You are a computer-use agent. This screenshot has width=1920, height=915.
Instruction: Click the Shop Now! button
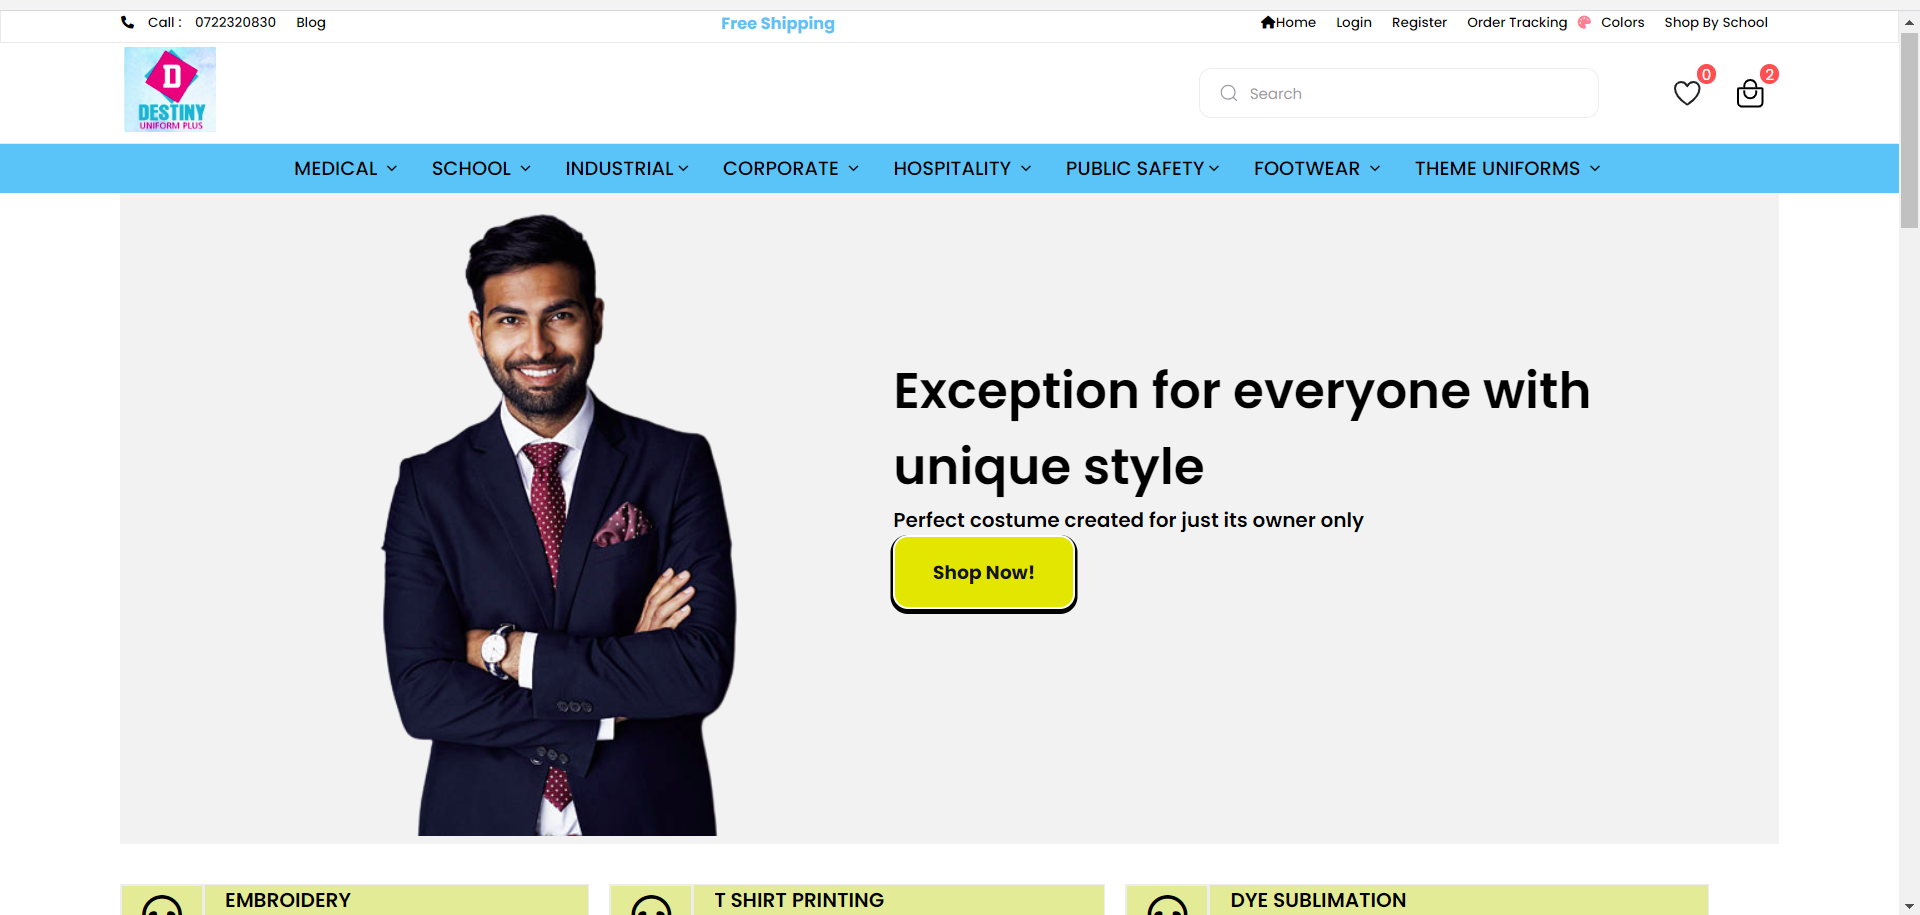(984, 573)
